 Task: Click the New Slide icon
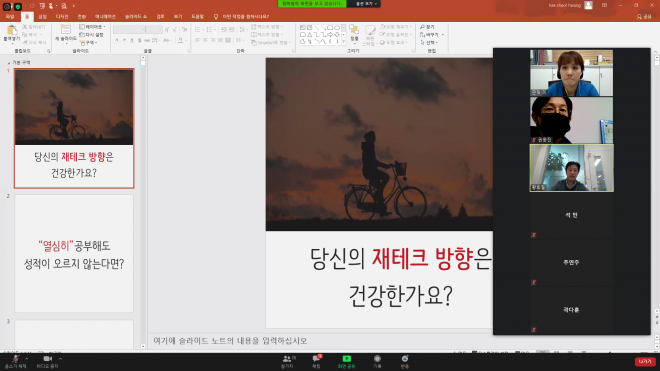coord(66,33)
